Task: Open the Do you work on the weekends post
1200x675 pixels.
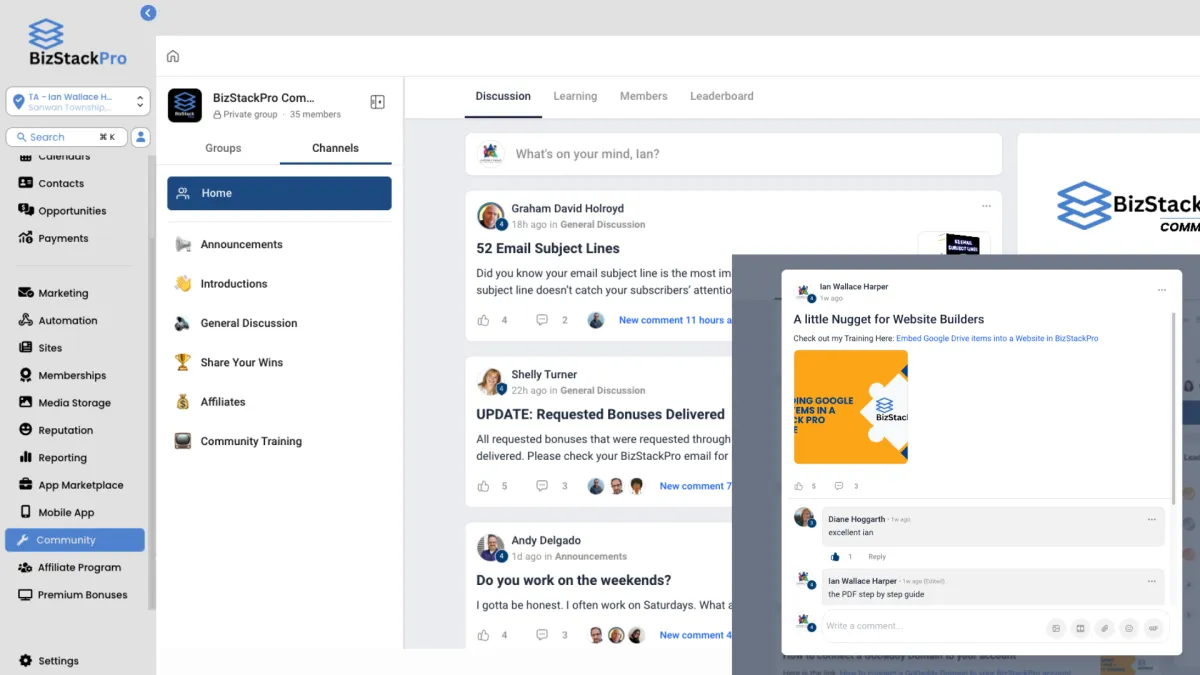Action: point(574,580)
